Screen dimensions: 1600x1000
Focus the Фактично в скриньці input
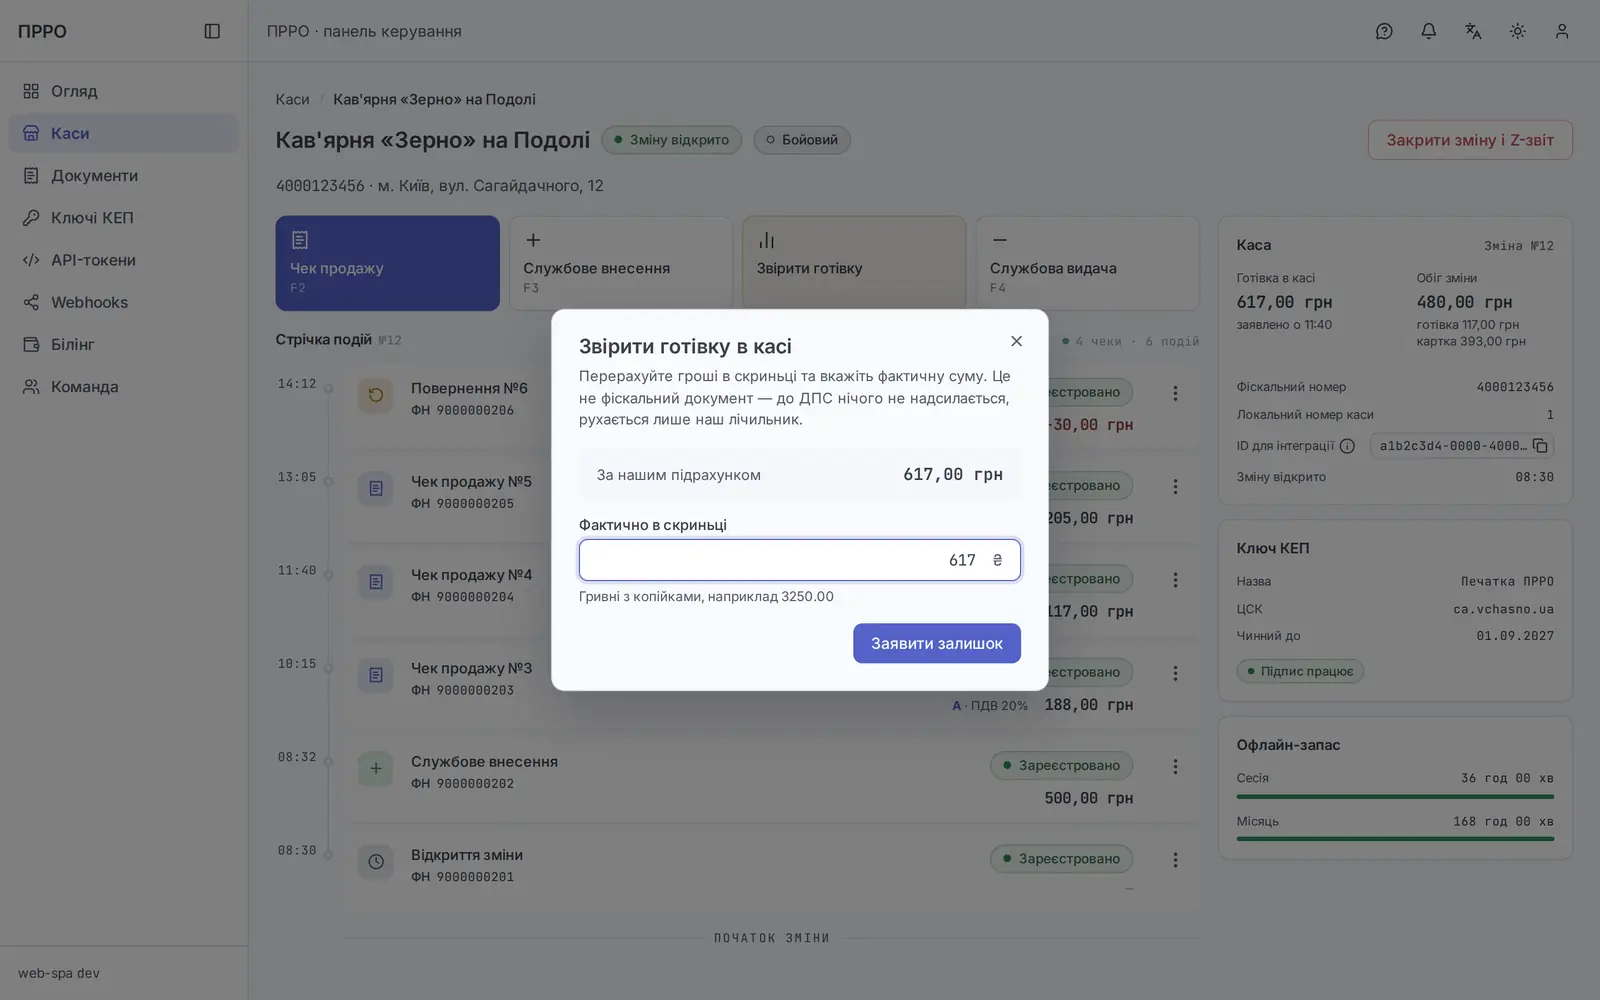click(799, 560)
